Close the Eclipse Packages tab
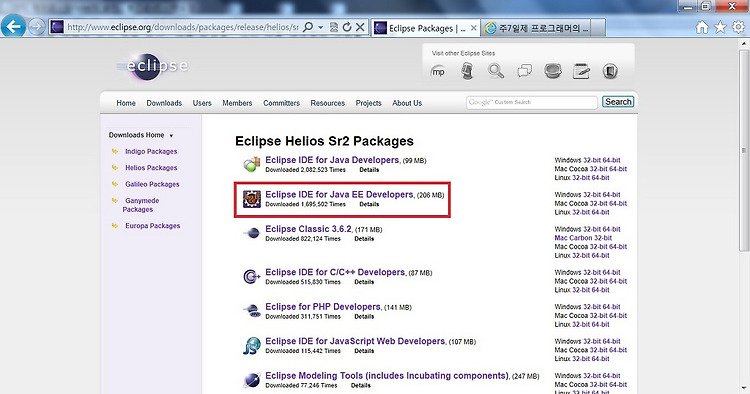The width and height of the screenshot is (750, 394). point(474,28)
